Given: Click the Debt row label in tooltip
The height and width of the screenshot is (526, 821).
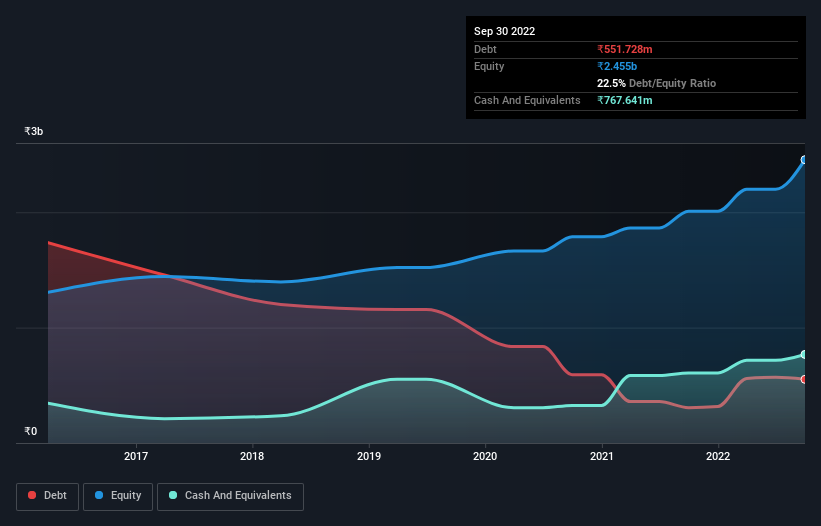Looking at the screenshot, I should [485, 49].
